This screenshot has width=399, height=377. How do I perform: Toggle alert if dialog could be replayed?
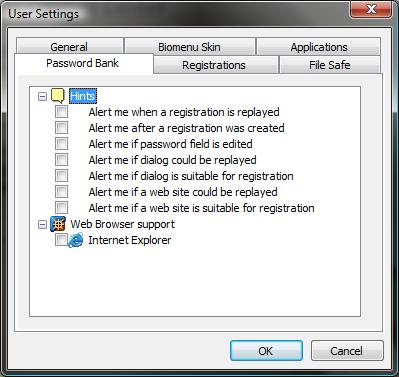[62, 160]
